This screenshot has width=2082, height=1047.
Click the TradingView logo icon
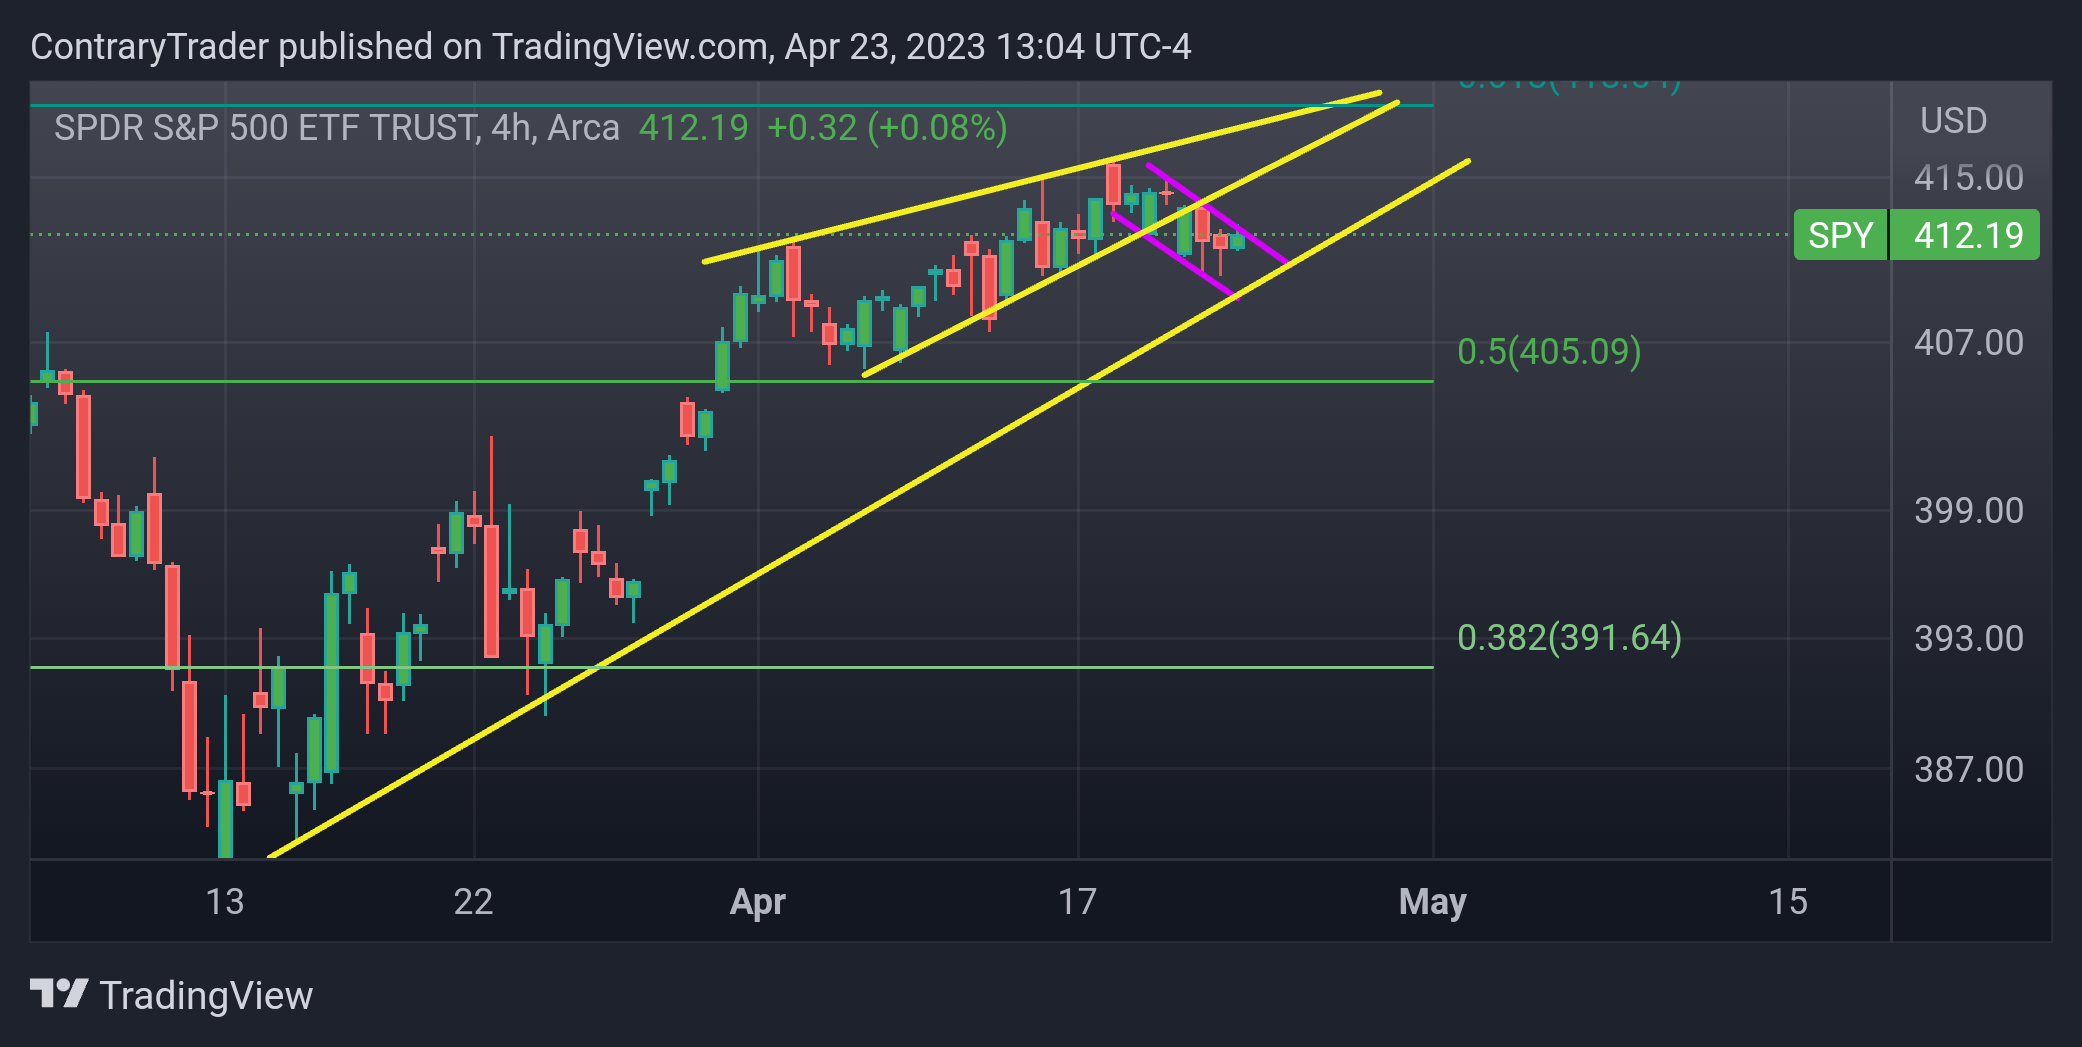(x=59, y=994)
